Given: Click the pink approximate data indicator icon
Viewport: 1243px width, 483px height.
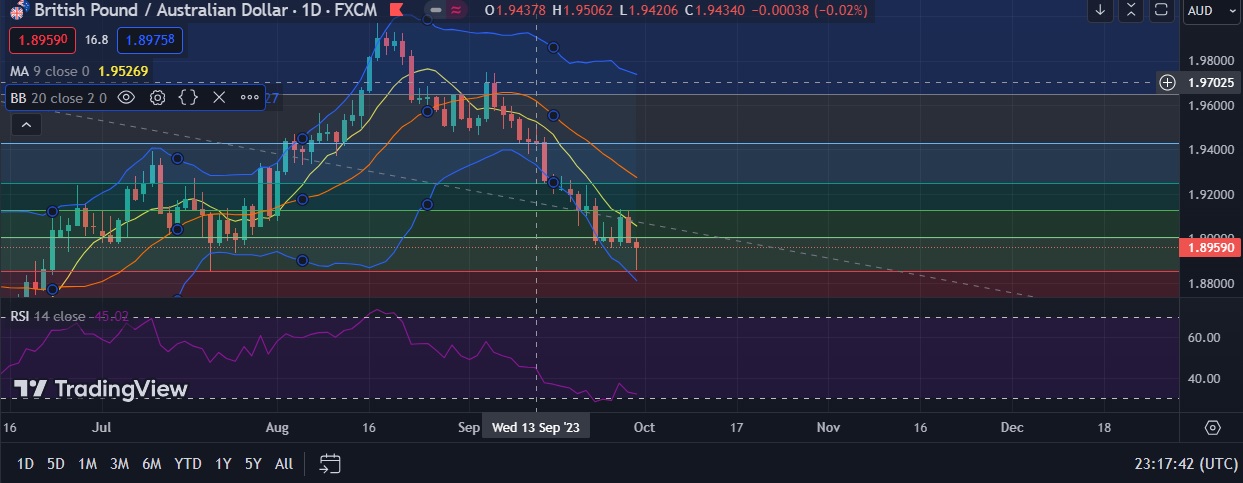Looking at the screenshot, I should pos(457,10).
